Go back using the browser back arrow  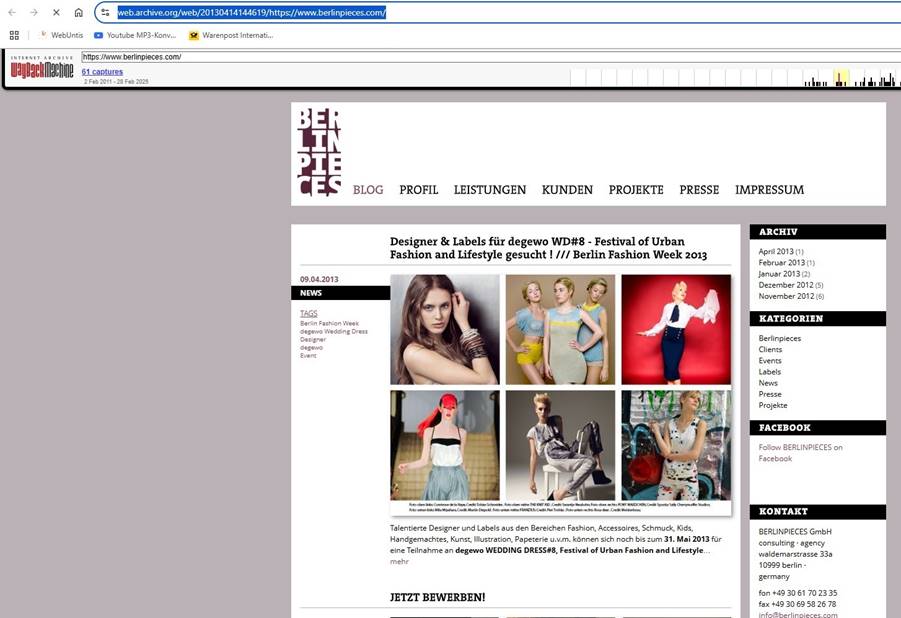(x=12, y=13)
